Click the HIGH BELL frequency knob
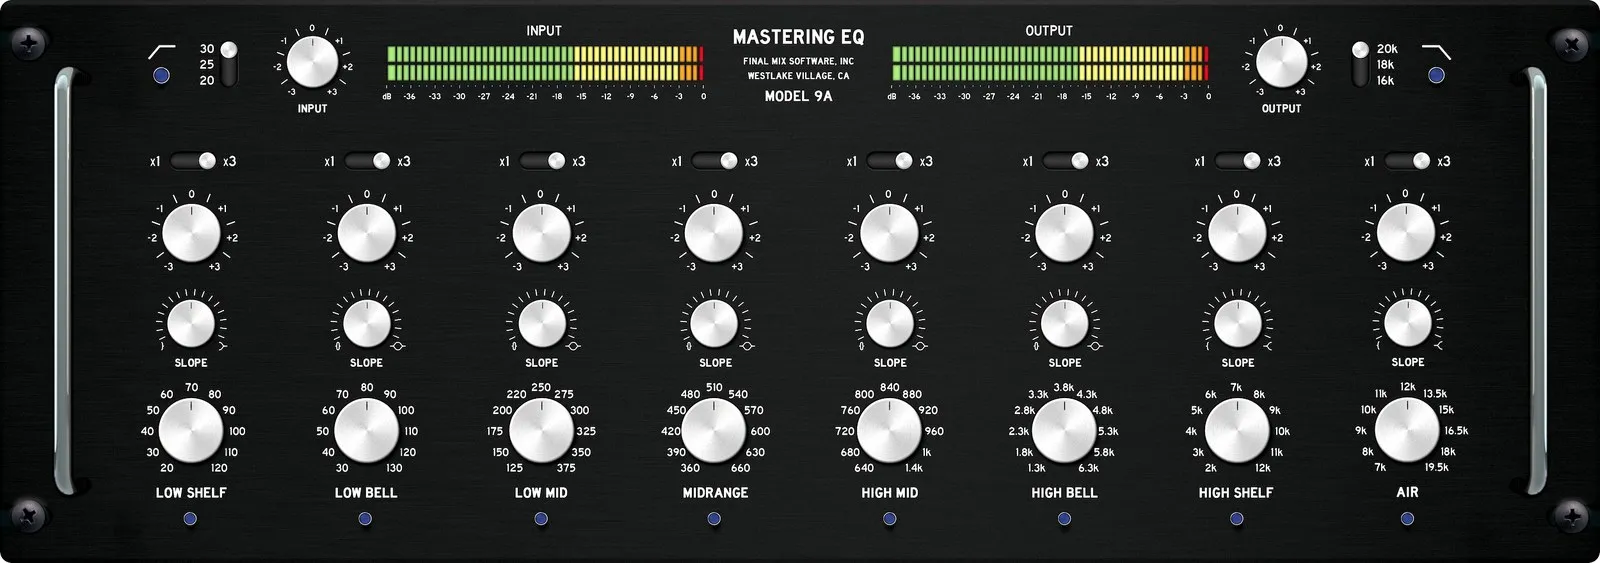Image resolution: width=1600 pixels, height=563 pixels. 1064,431
